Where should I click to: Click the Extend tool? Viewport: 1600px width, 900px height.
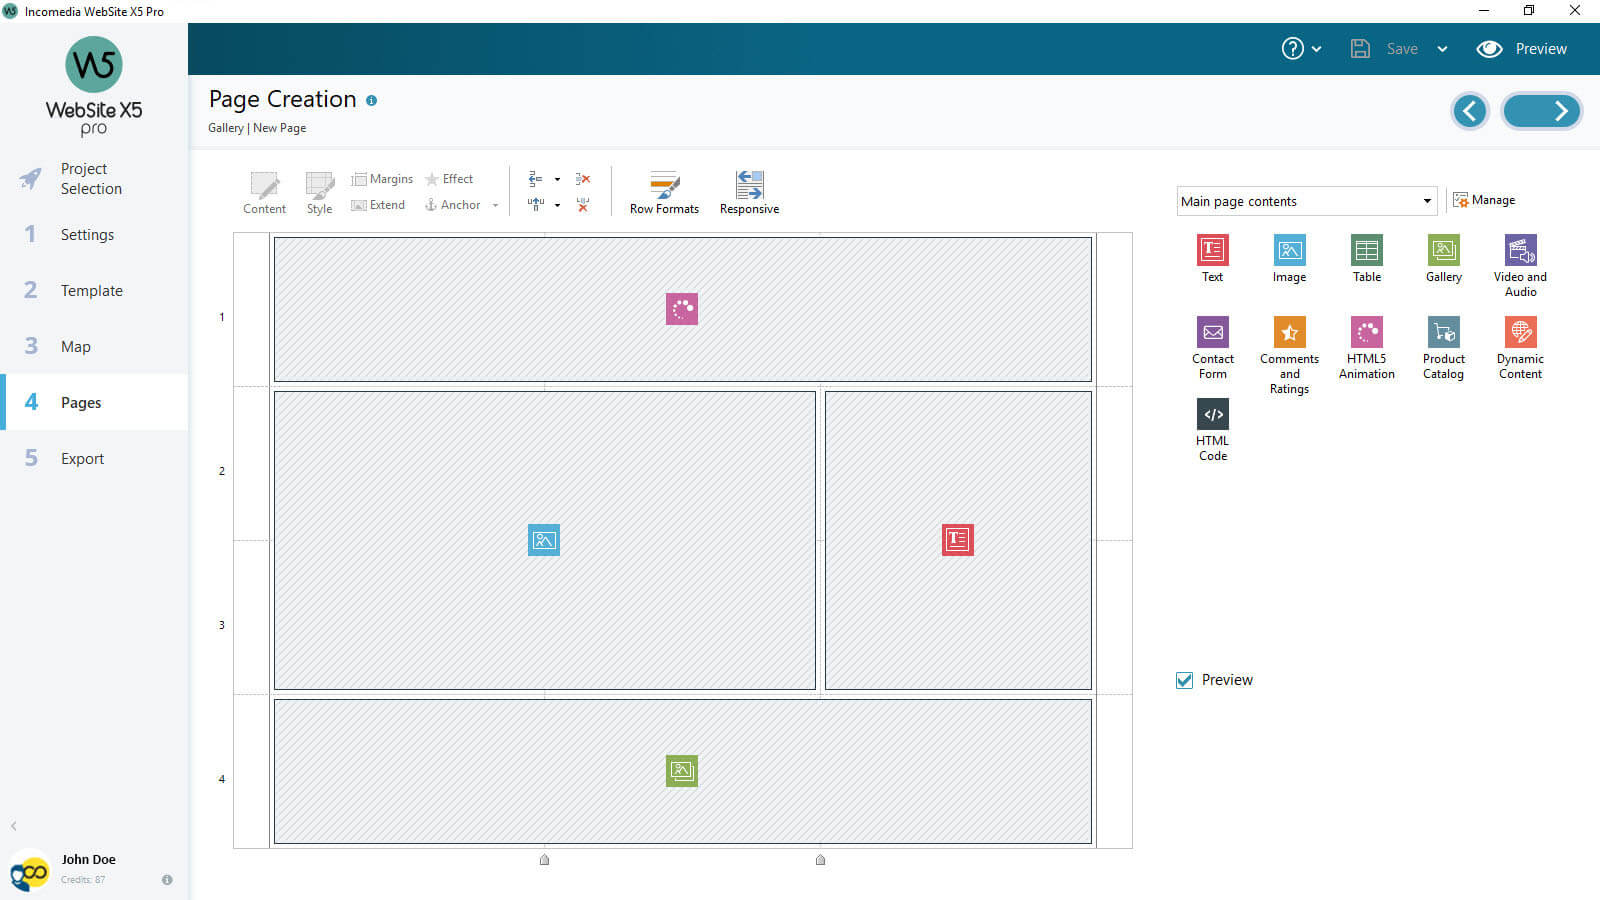(x=378, y=205)
